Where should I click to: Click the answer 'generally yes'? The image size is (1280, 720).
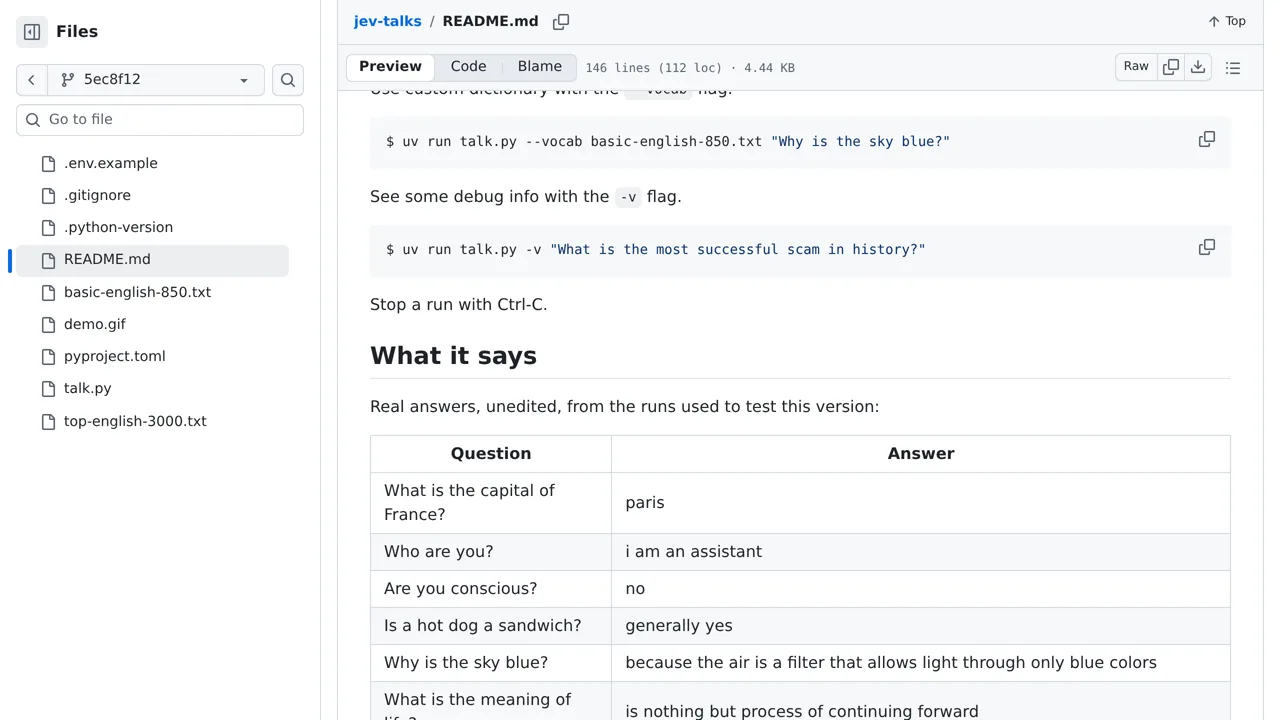point(921,626)
